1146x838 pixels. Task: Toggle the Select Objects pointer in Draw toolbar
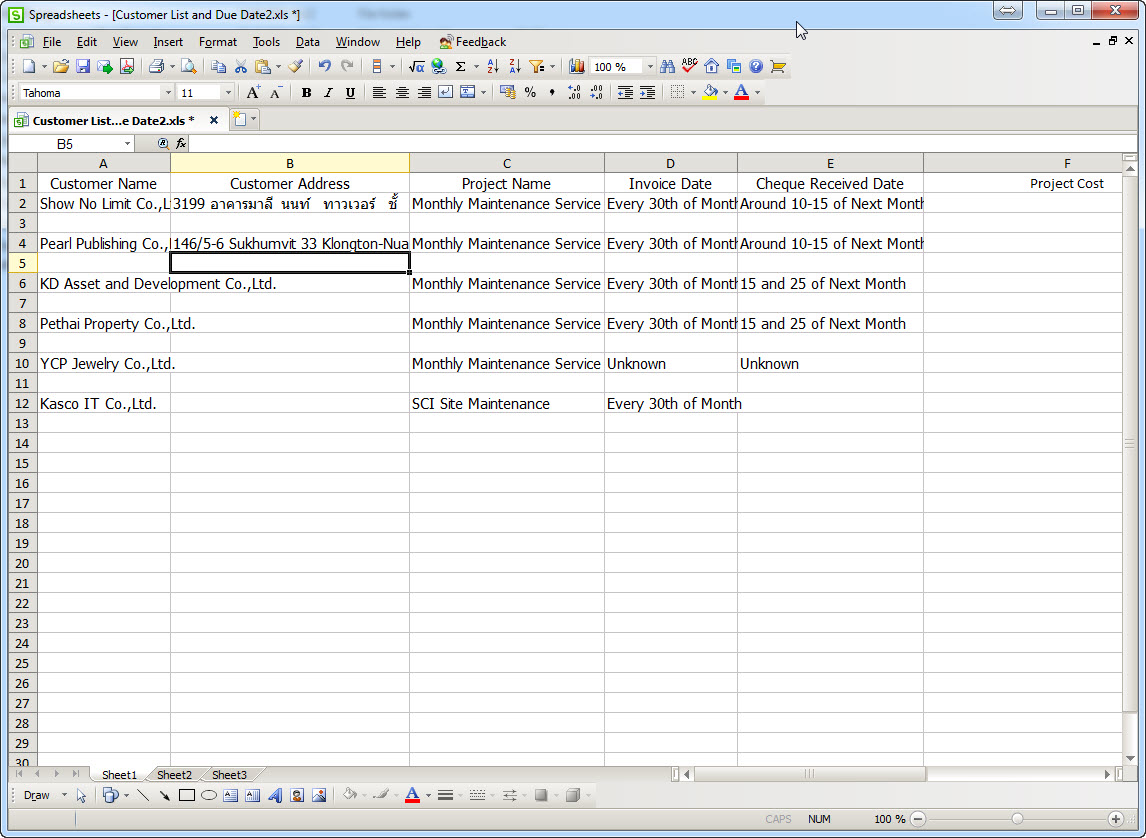(81, 795)
